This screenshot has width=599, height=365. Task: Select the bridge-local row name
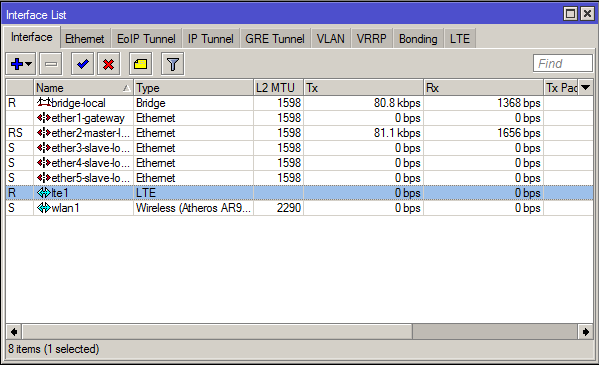point(78,103)
